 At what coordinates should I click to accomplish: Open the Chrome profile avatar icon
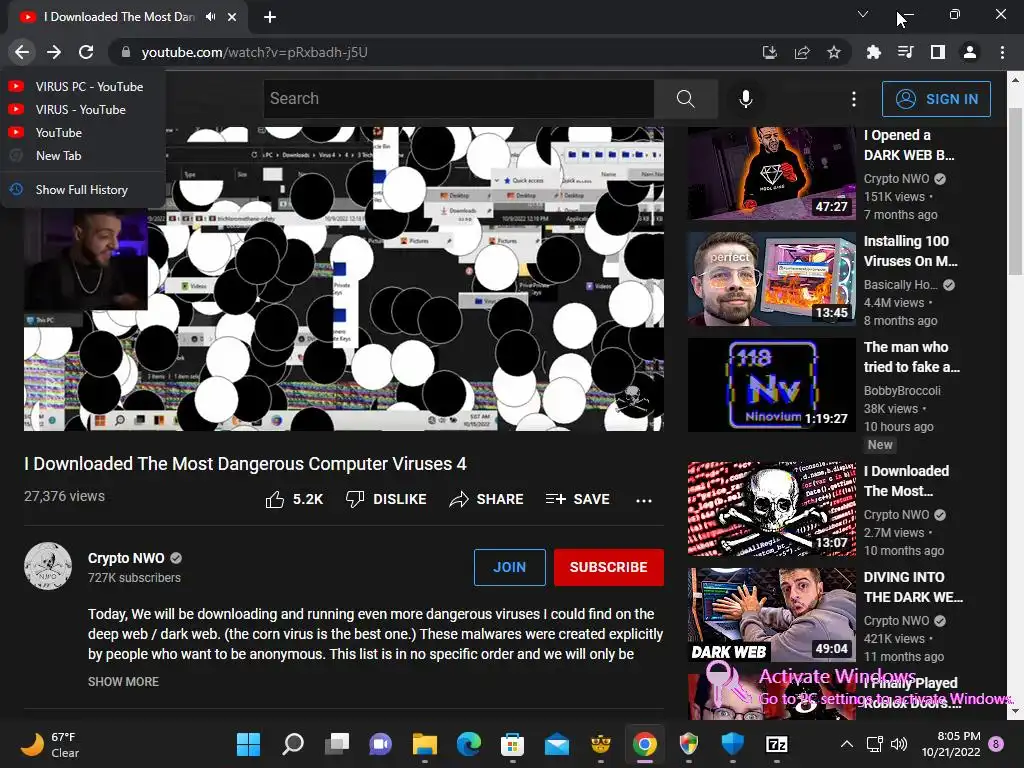pos(970,52)
